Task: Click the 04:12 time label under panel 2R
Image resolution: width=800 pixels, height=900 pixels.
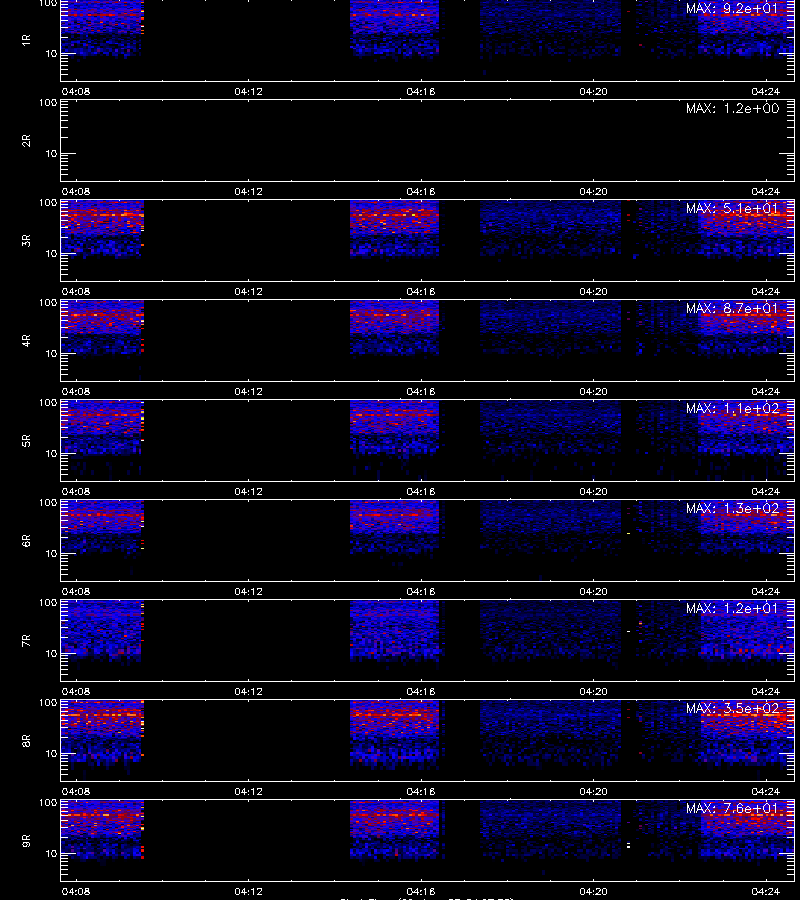Action: click(x=248, y=191)
